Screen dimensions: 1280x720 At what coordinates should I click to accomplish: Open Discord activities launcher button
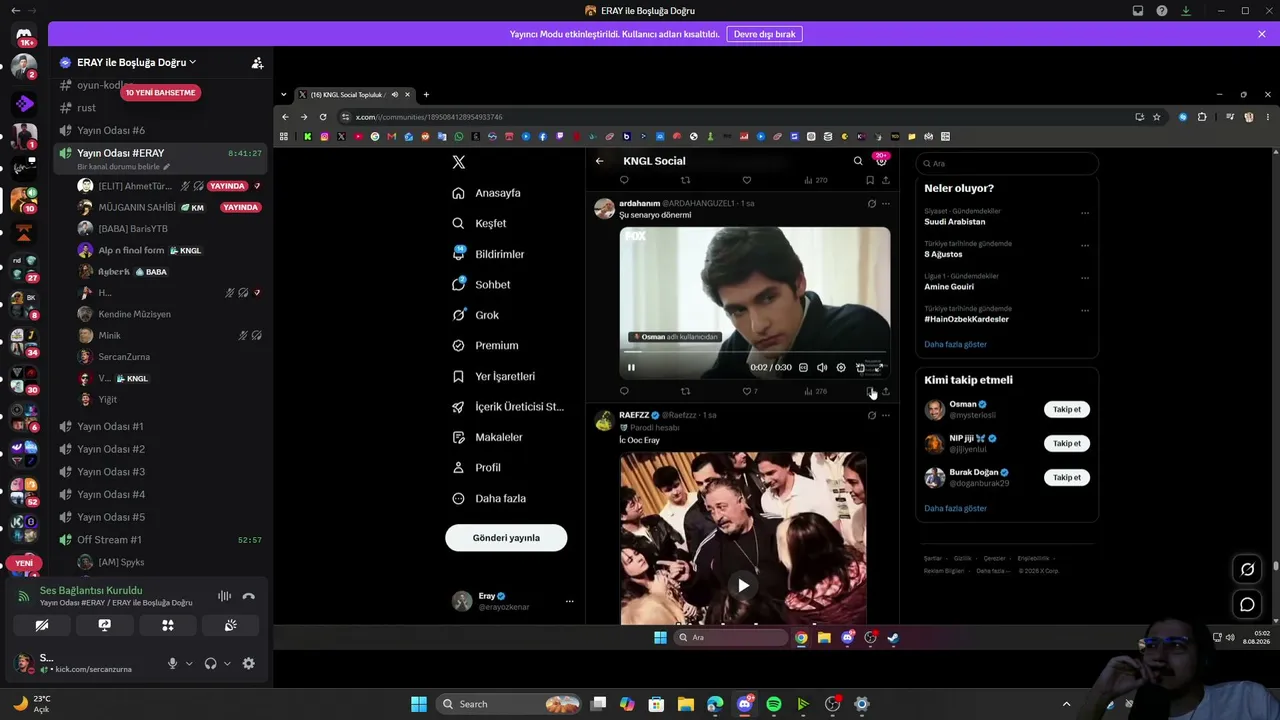tap(168, 625)
